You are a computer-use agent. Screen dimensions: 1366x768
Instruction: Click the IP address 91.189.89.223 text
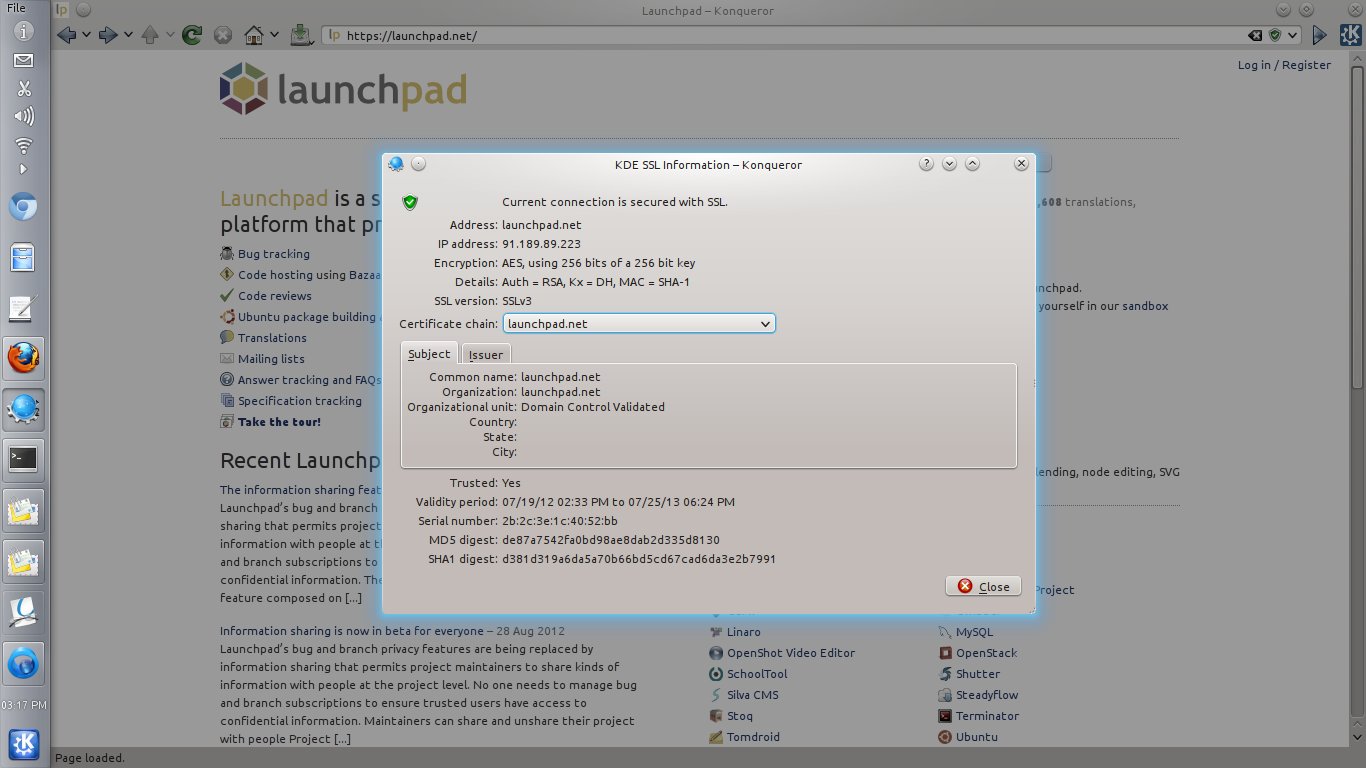pos(541,244)
